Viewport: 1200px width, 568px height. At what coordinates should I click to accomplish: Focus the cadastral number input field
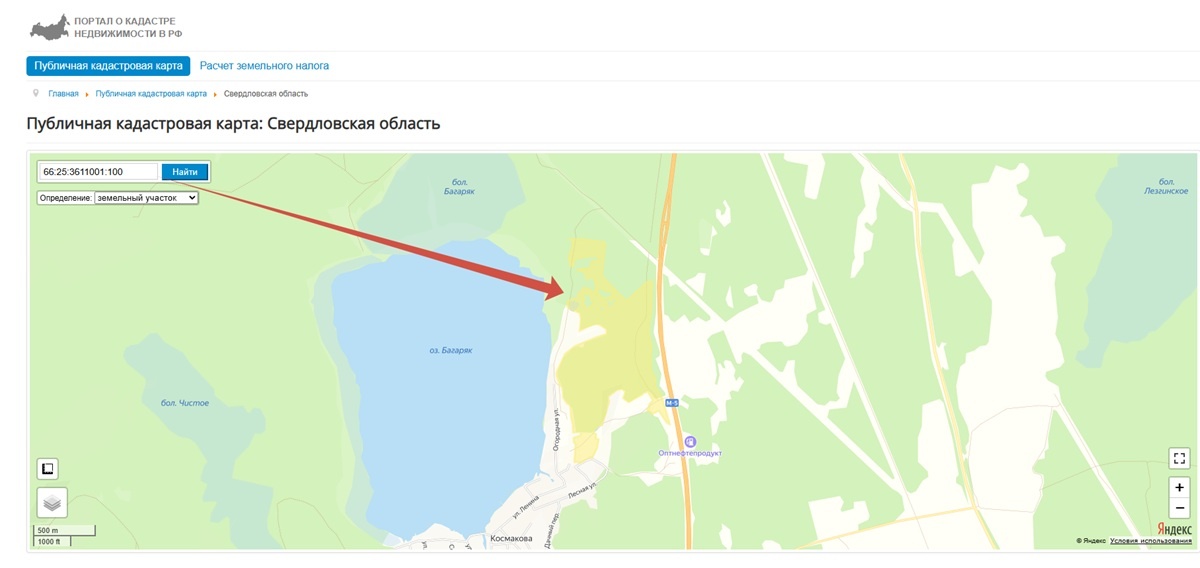pyautogui.click(x=99, y=172)
